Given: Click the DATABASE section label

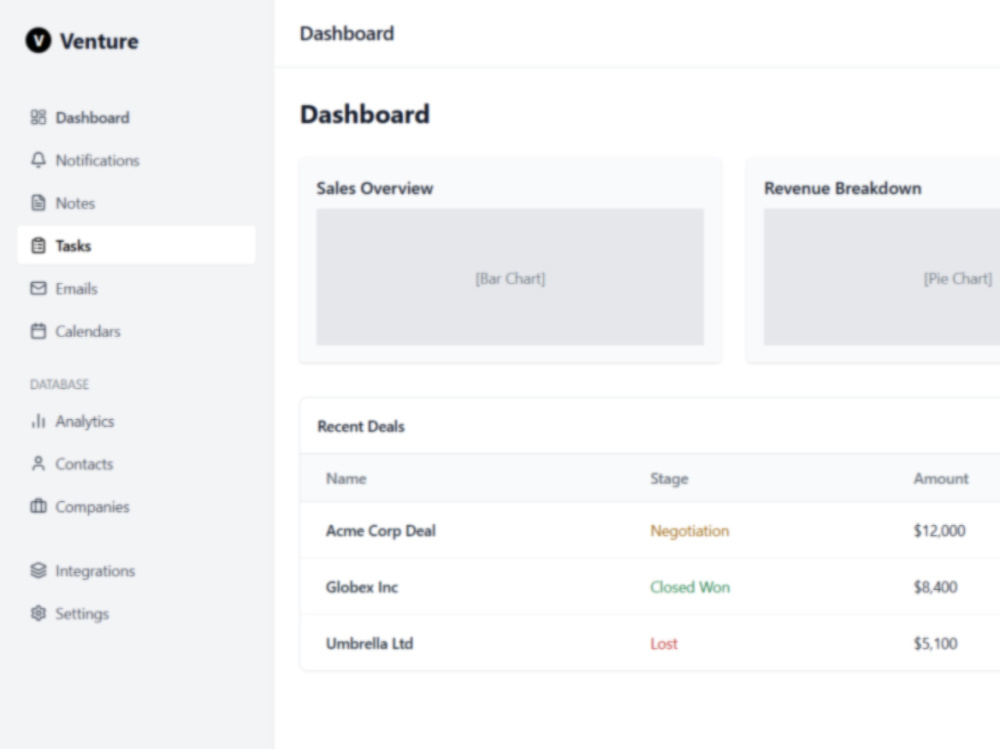Looking at the screenshot, I should [x=59, y=384].
